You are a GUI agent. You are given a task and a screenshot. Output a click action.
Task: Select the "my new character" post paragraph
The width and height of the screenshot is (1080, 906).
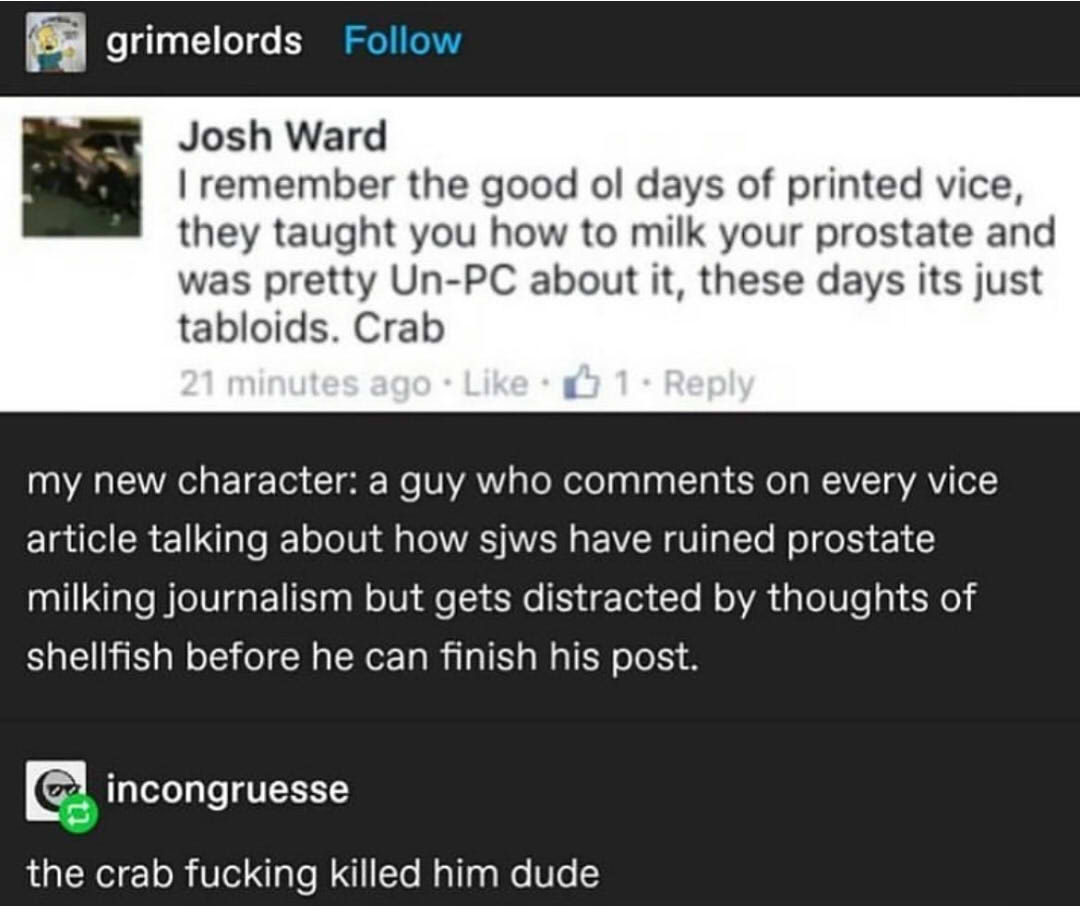click(x=511, y=568)
